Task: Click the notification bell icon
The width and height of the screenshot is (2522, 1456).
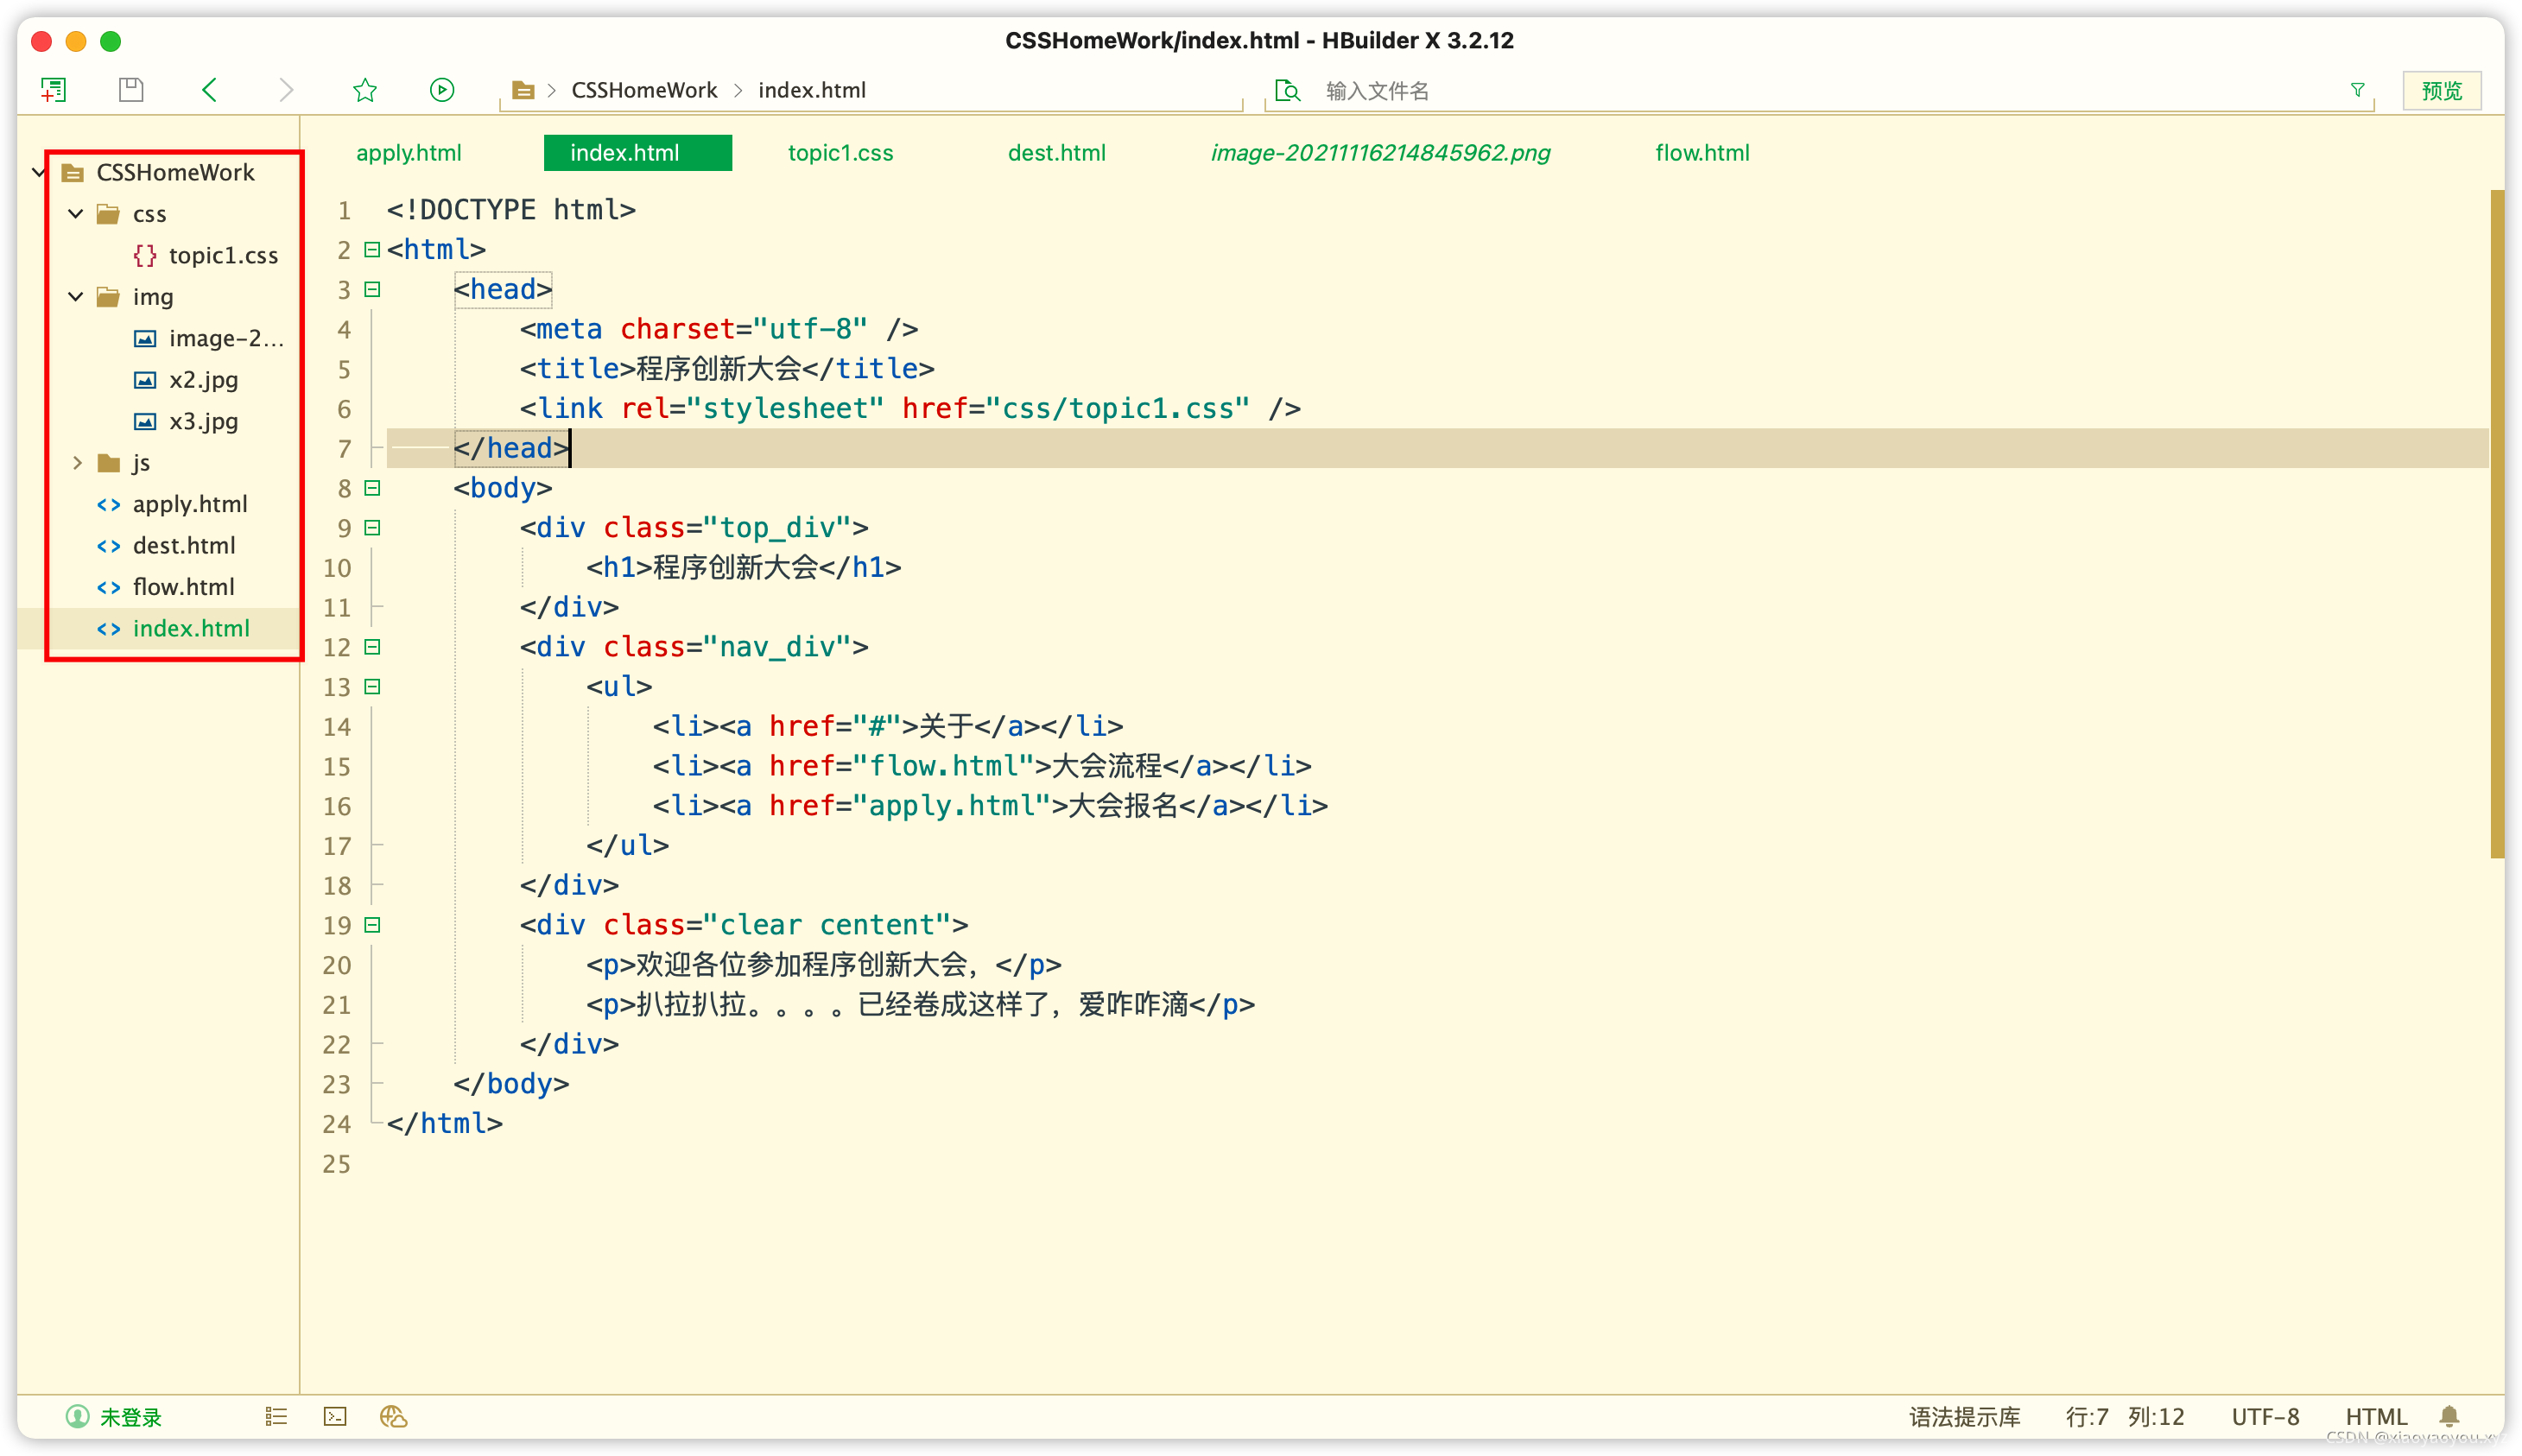Action: 2448,1416
